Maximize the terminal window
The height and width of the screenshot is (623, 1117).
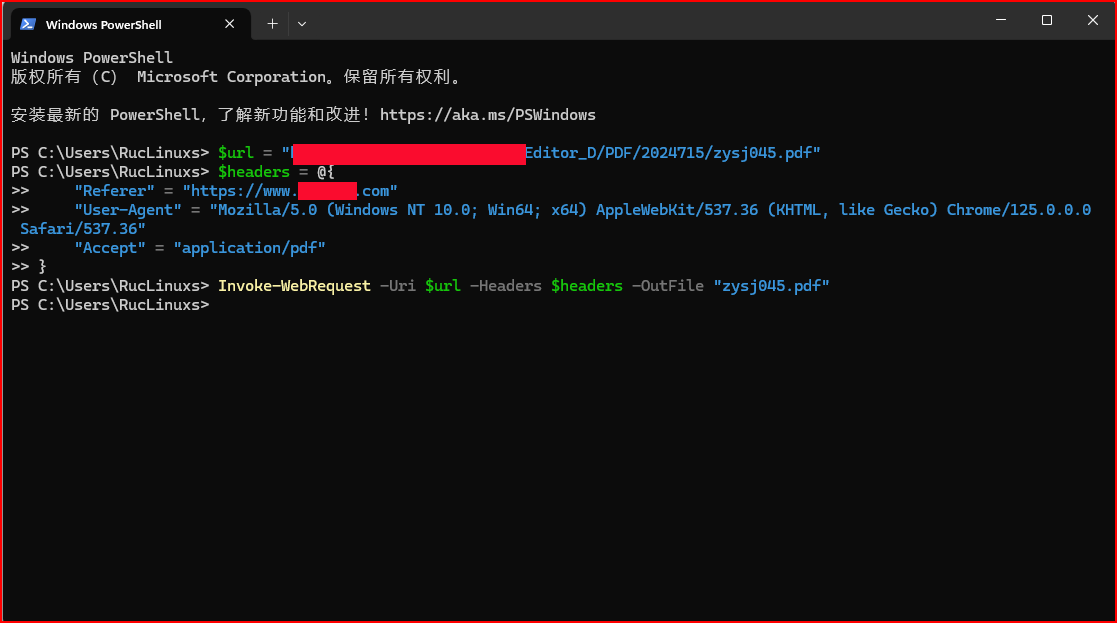1046,20
